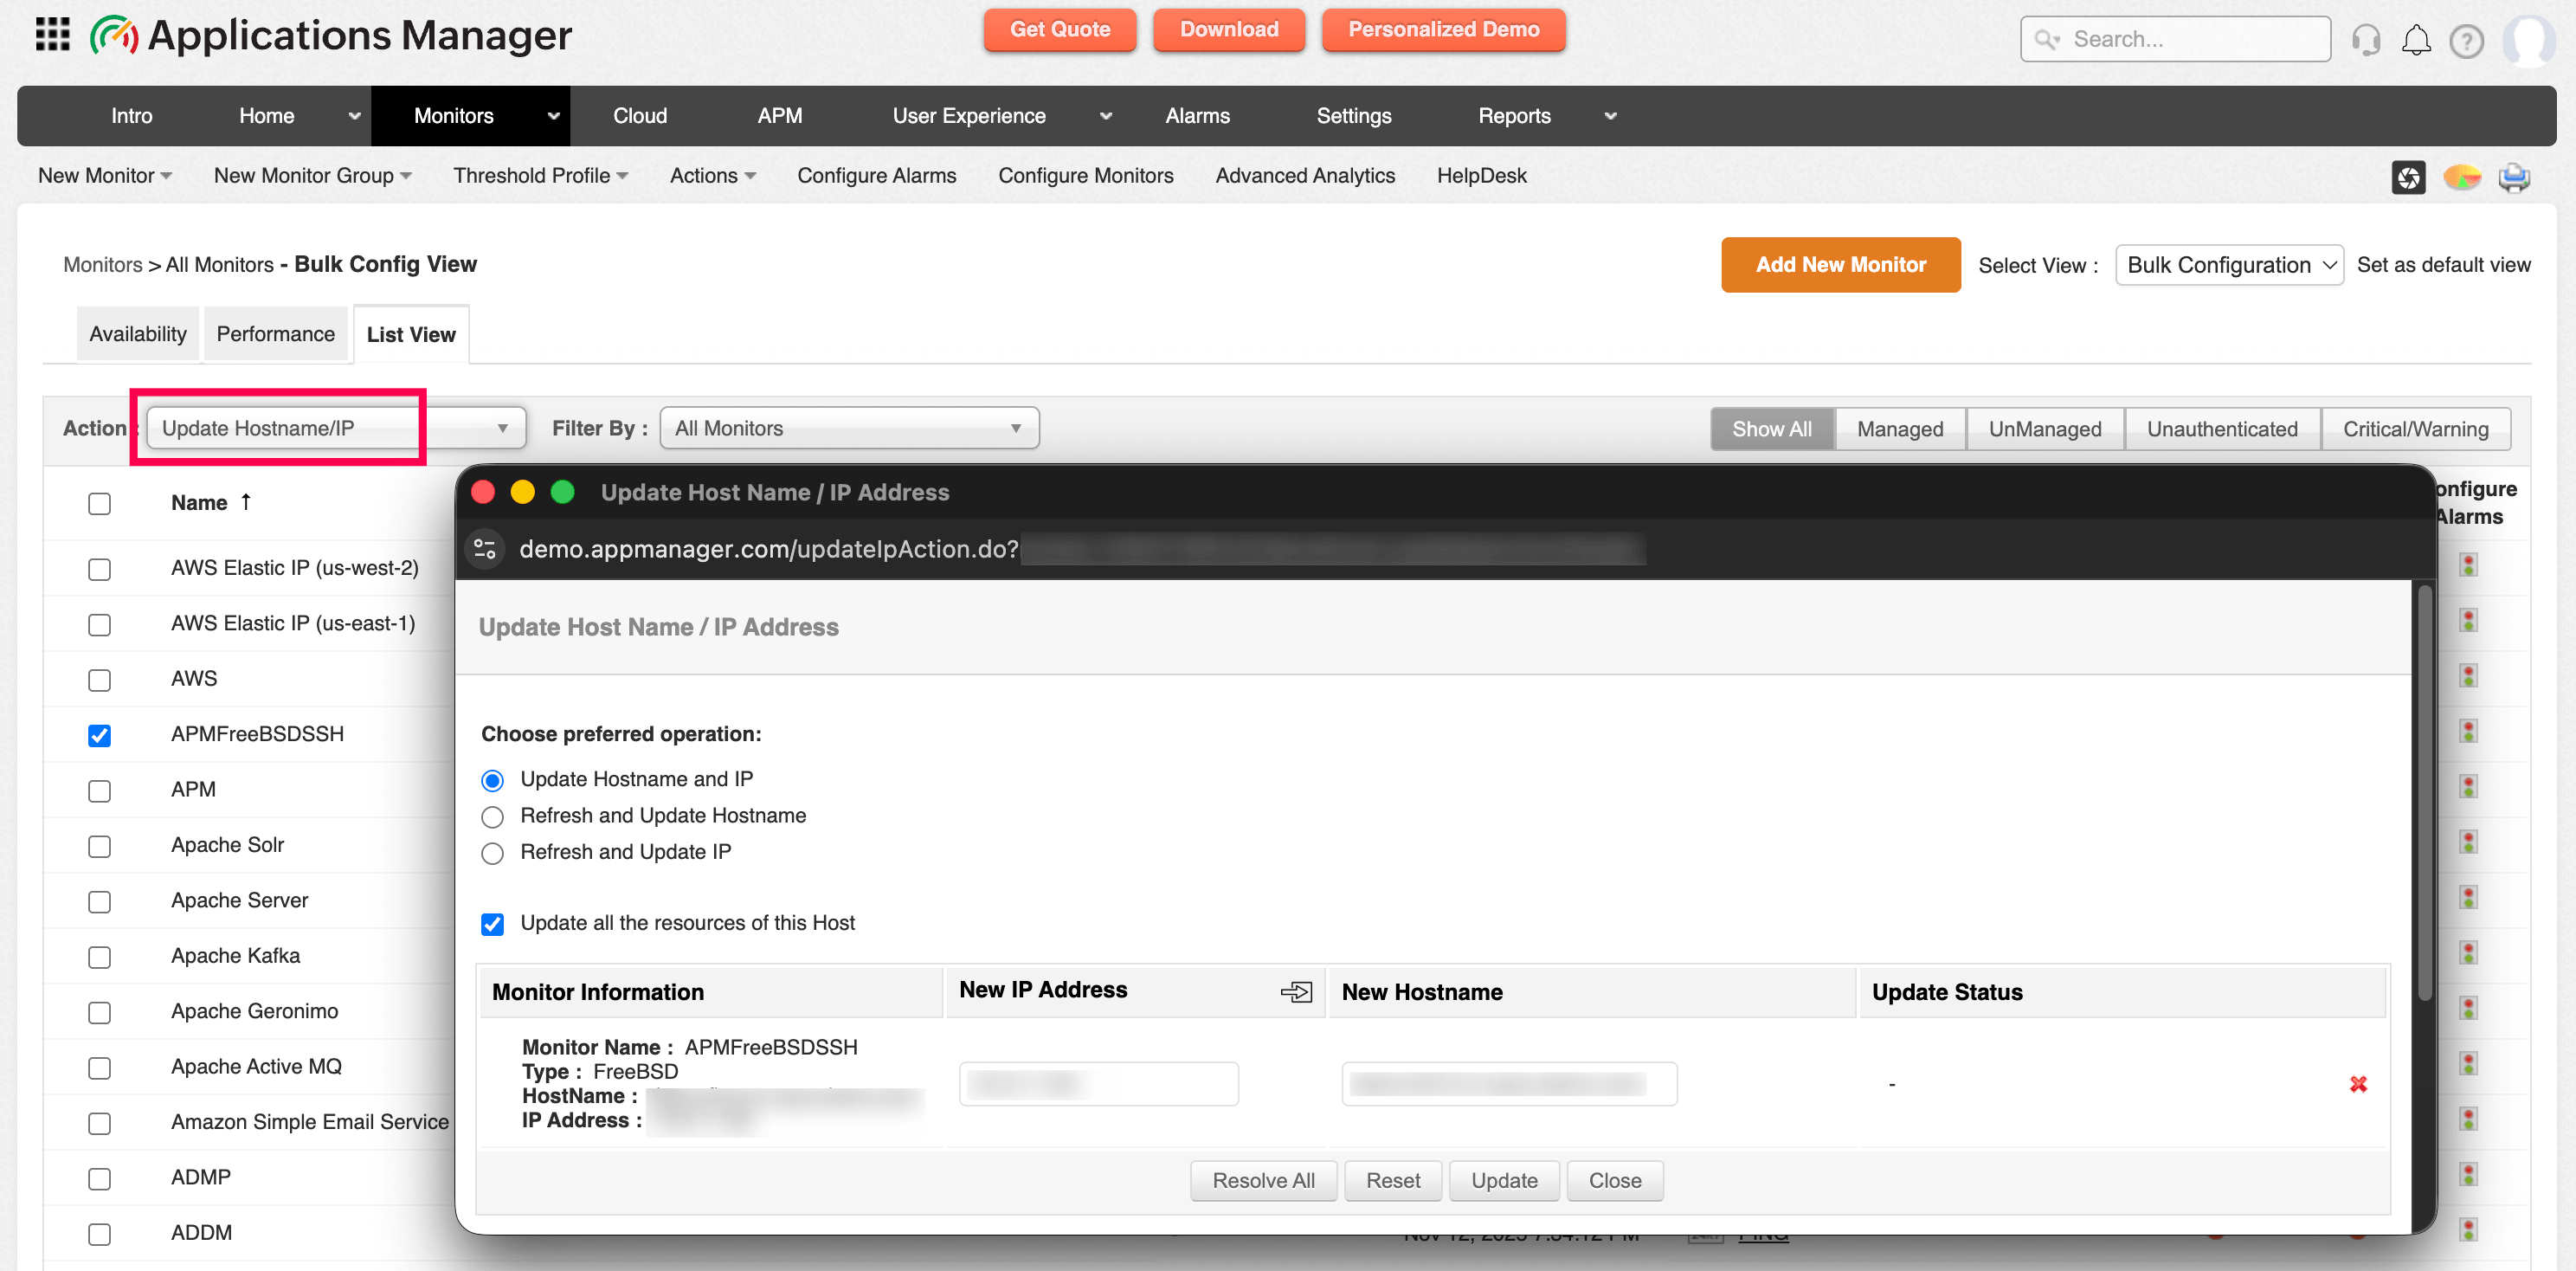Click the search magnifier icon
2576x1271 pixels.
(x=2047, y=40)
